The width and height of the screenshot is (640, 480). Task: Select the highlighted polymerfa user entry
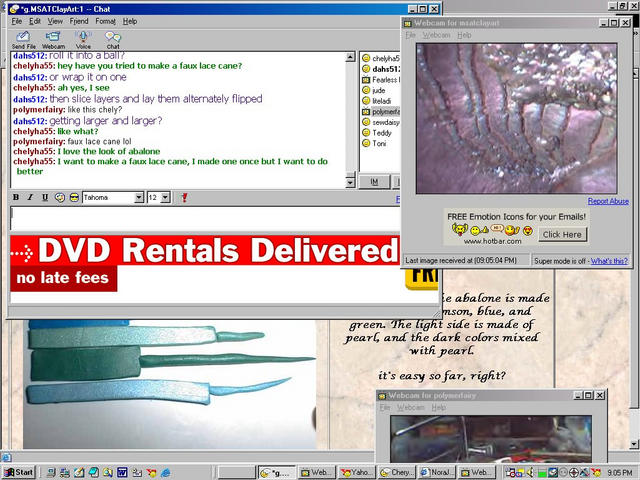point(380,111)
